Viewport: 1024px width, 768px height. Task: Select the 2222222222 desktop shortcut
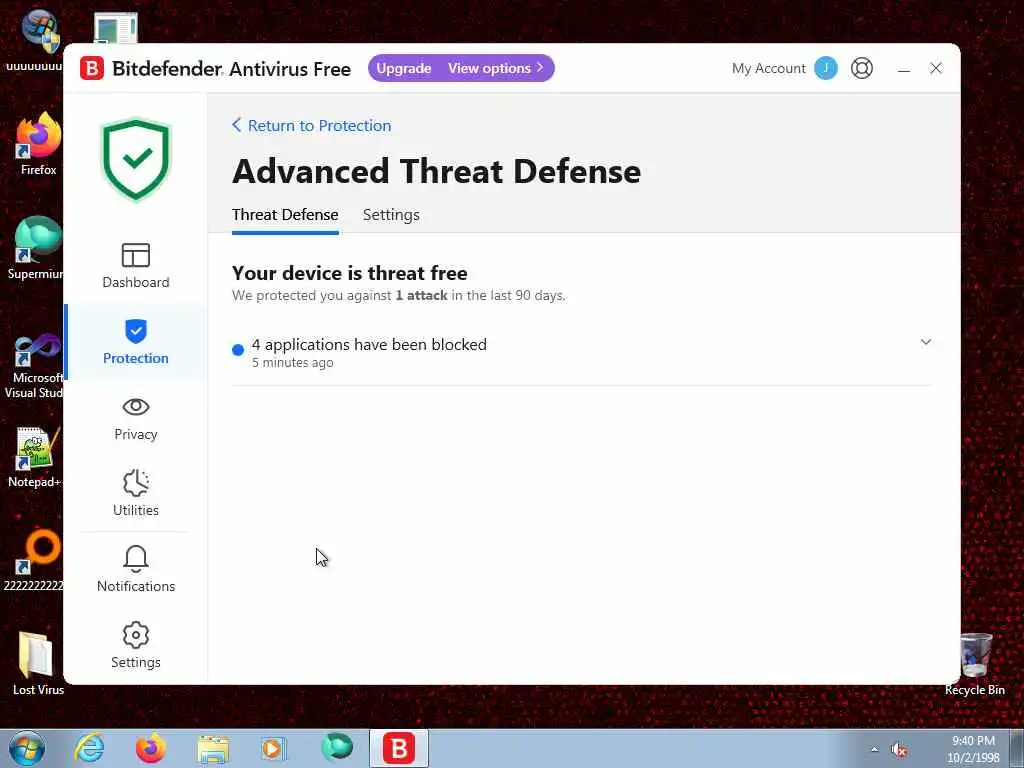(x=34, y=560)
